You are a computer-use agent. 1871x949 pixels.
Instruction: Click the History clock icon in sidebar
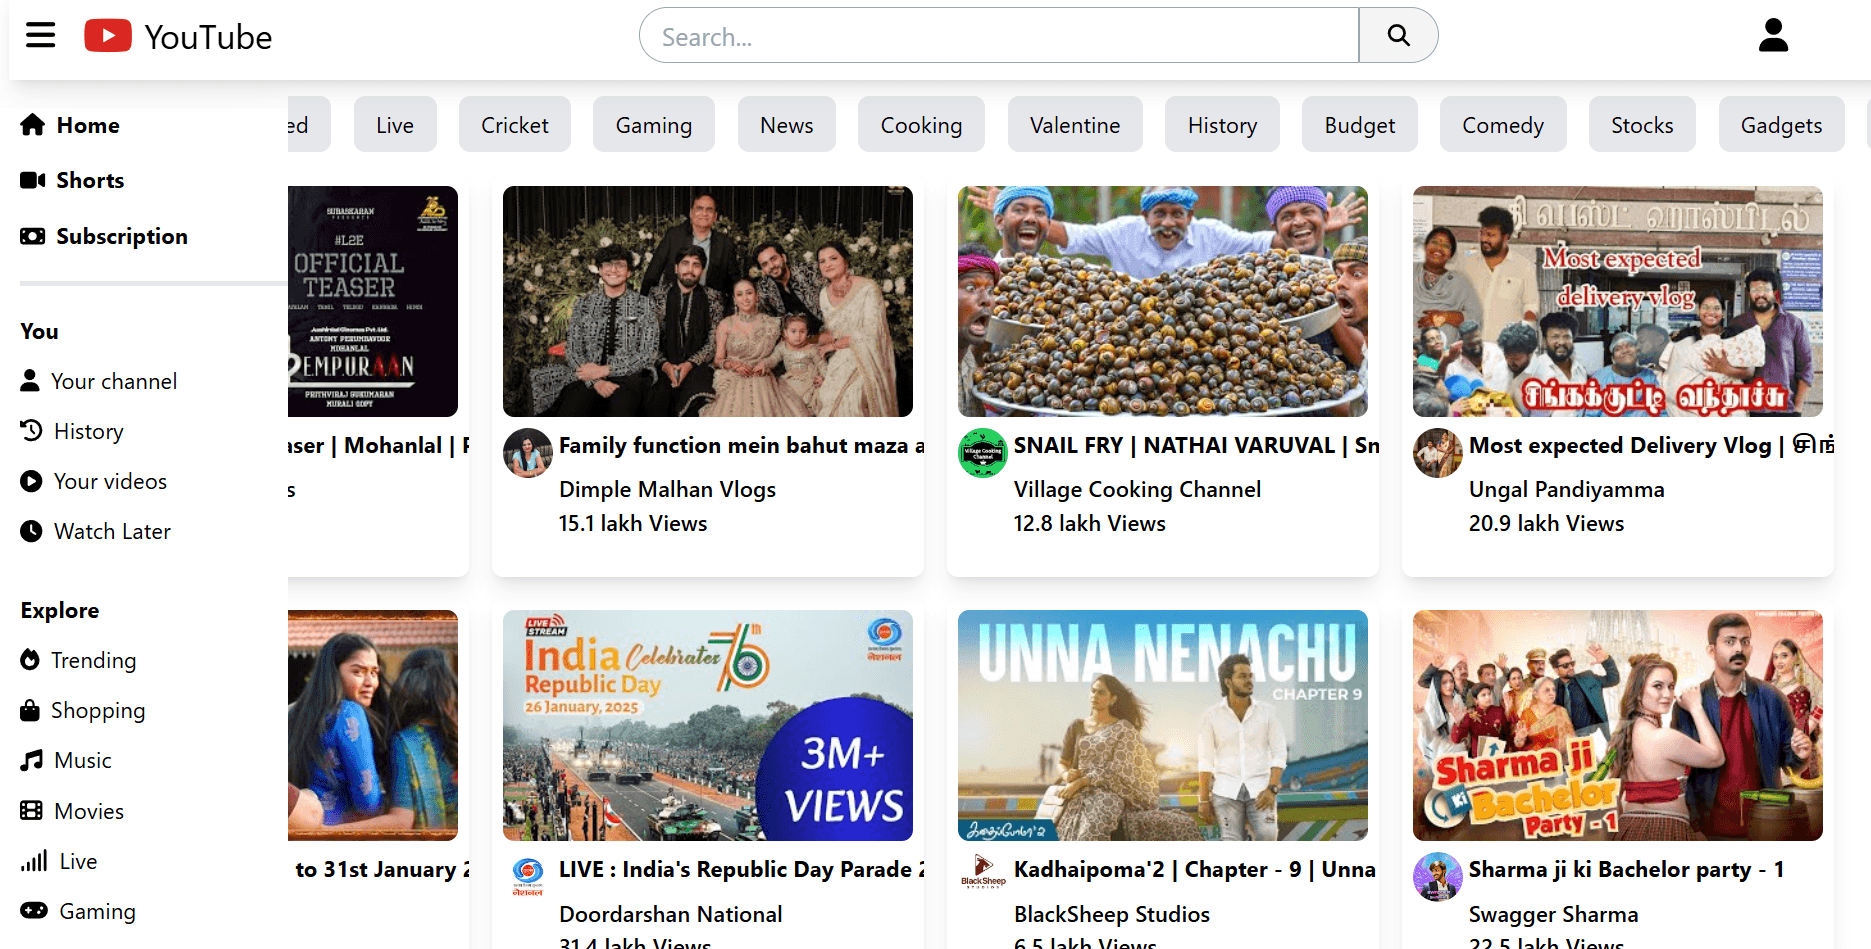tap(31, 431)
